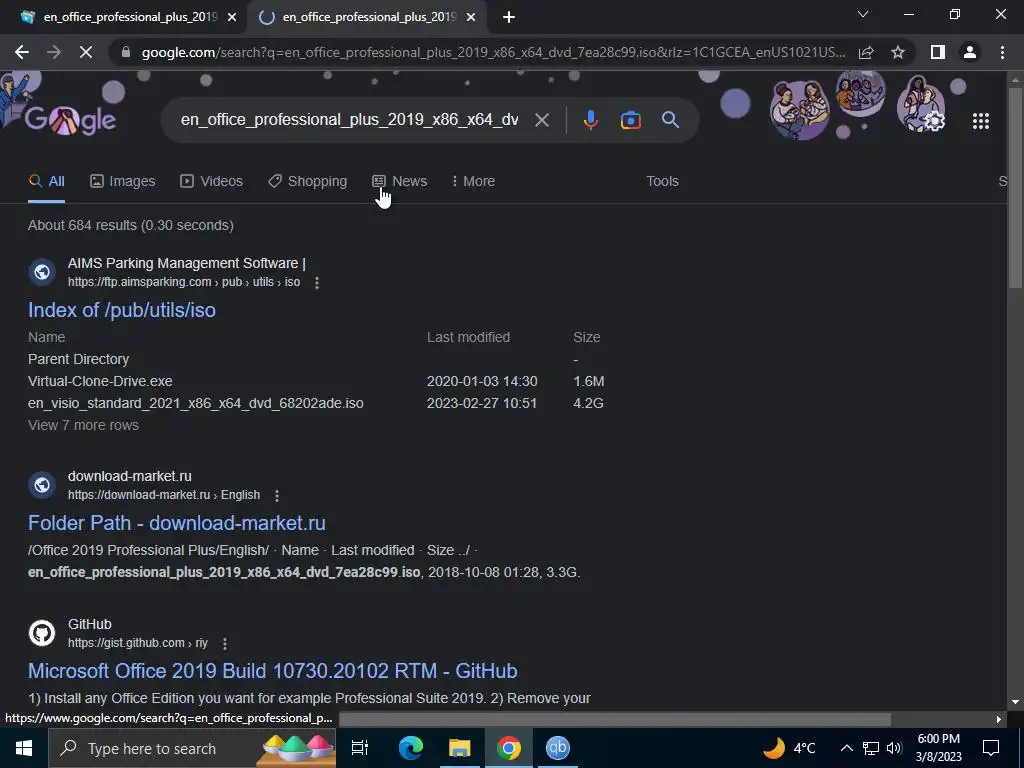Clear the Google search box text

(542, 120)
